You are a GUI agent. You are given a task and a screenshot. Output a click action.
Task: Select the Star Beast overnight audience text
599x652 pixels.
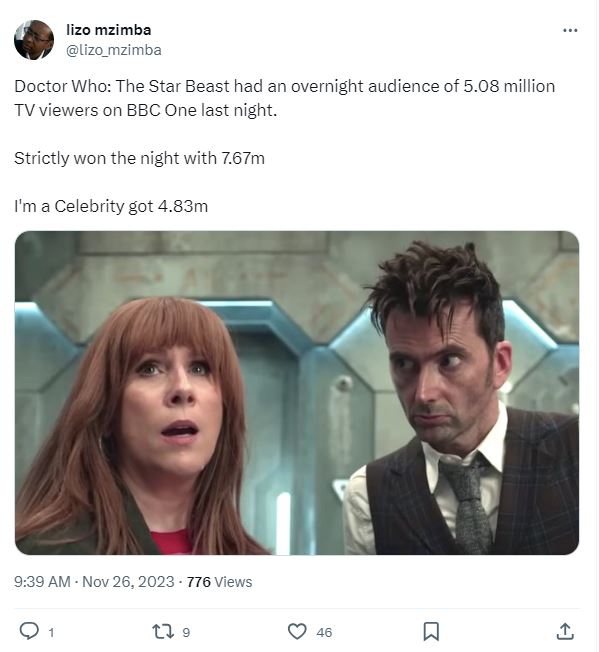[x=285, y=86]
